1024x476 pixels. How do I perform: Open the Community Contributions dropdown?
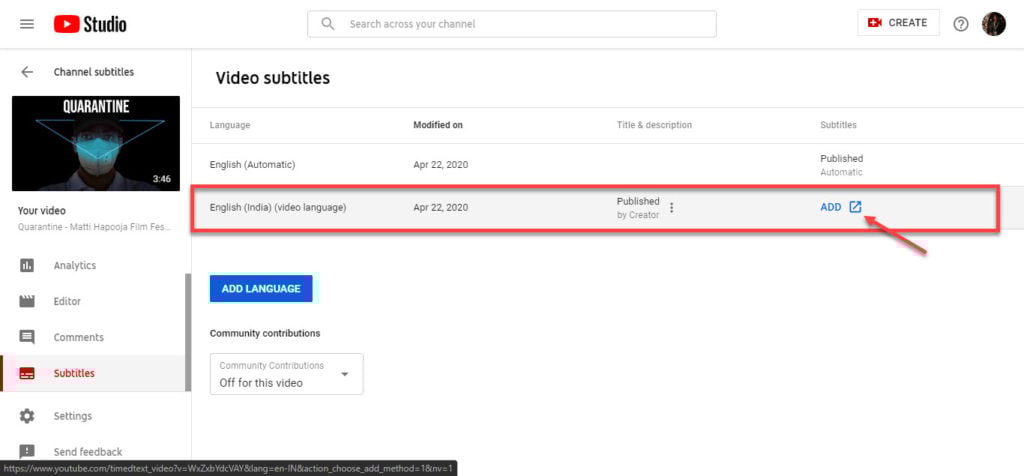pyautogui.click(x=287, y=374)
